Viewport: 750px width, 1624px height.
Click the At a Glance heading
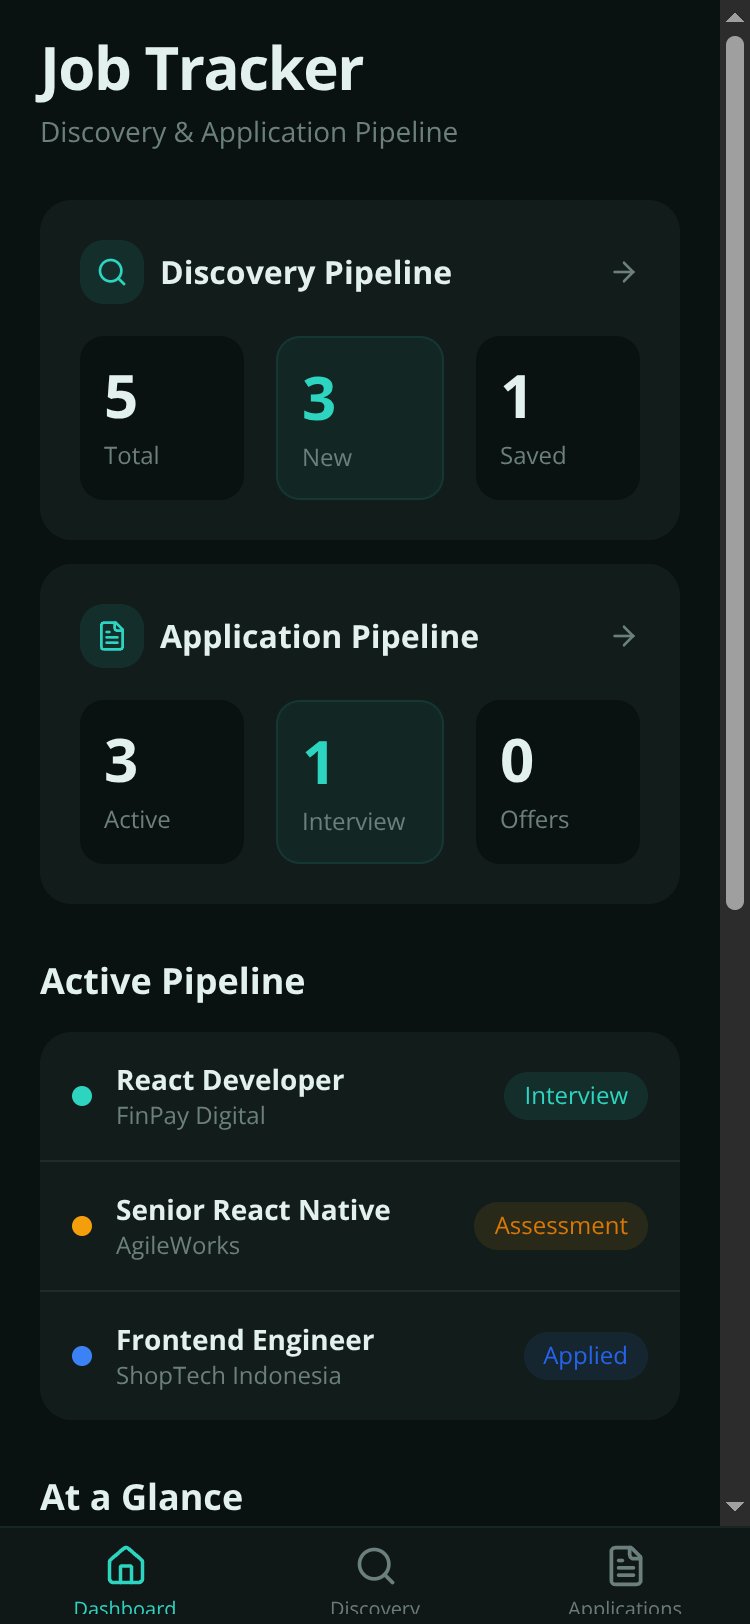141,1498
